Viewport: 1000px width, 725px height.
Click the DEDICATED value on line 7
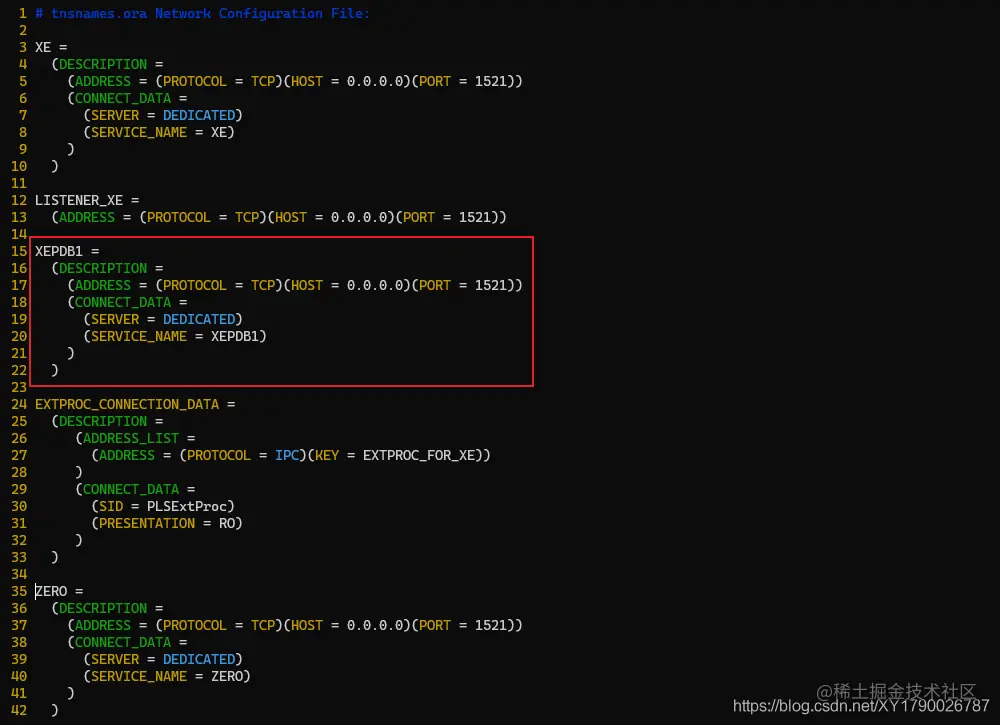(x=199, y=115)
